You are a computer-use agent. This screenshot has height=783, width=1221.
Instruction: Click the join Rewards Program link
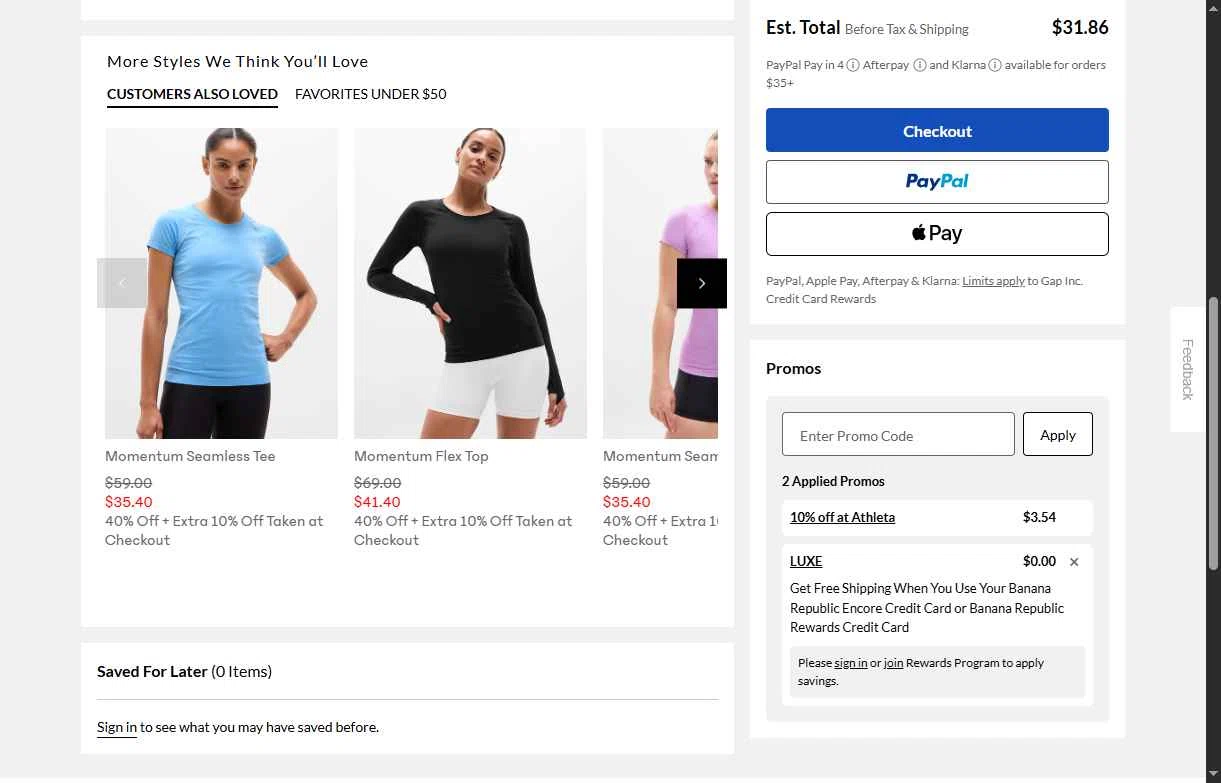pos(893,663)
